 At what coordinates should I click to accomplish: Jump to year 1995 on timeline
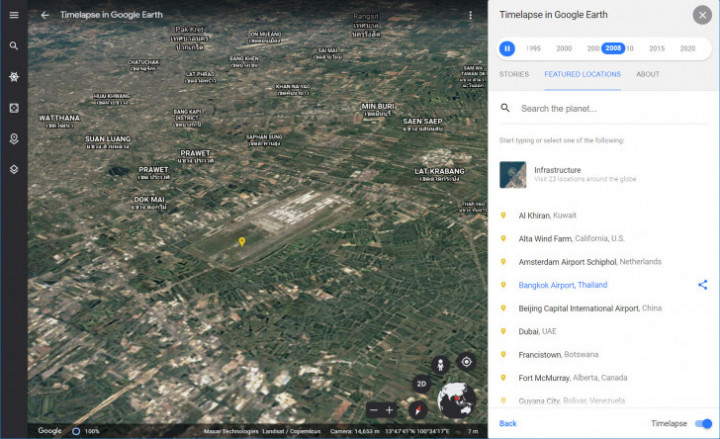[533, 48]
